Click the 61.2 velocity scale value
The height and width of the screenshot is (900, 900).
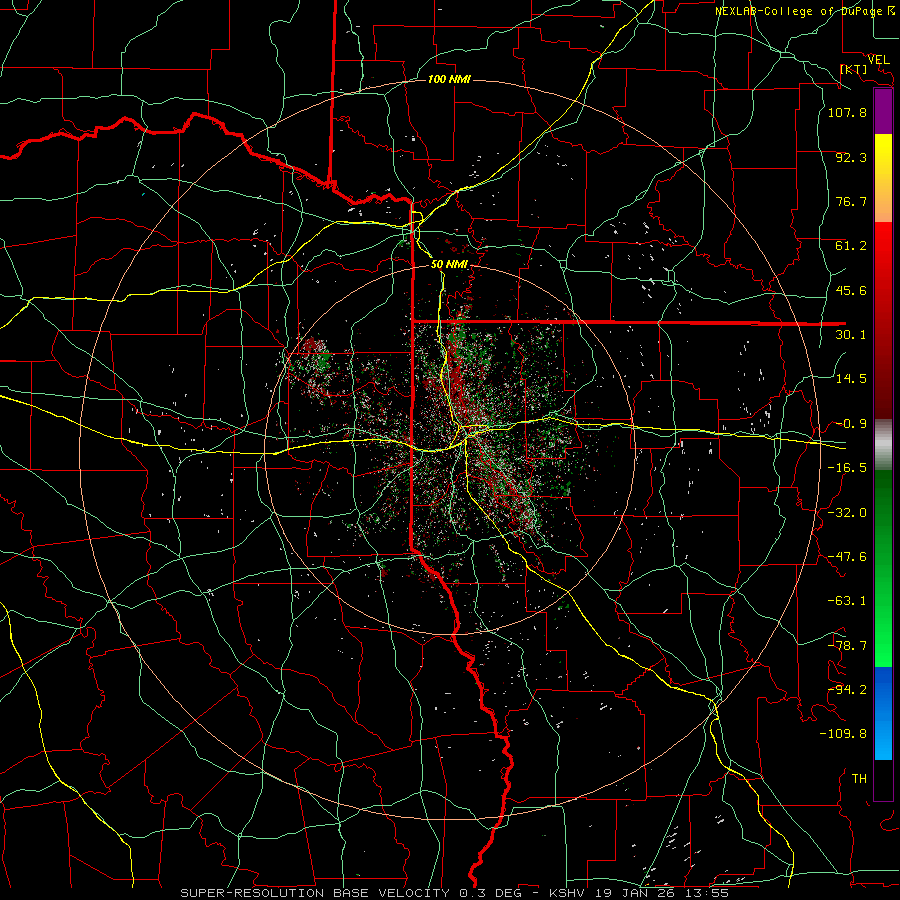click(851, 246)
